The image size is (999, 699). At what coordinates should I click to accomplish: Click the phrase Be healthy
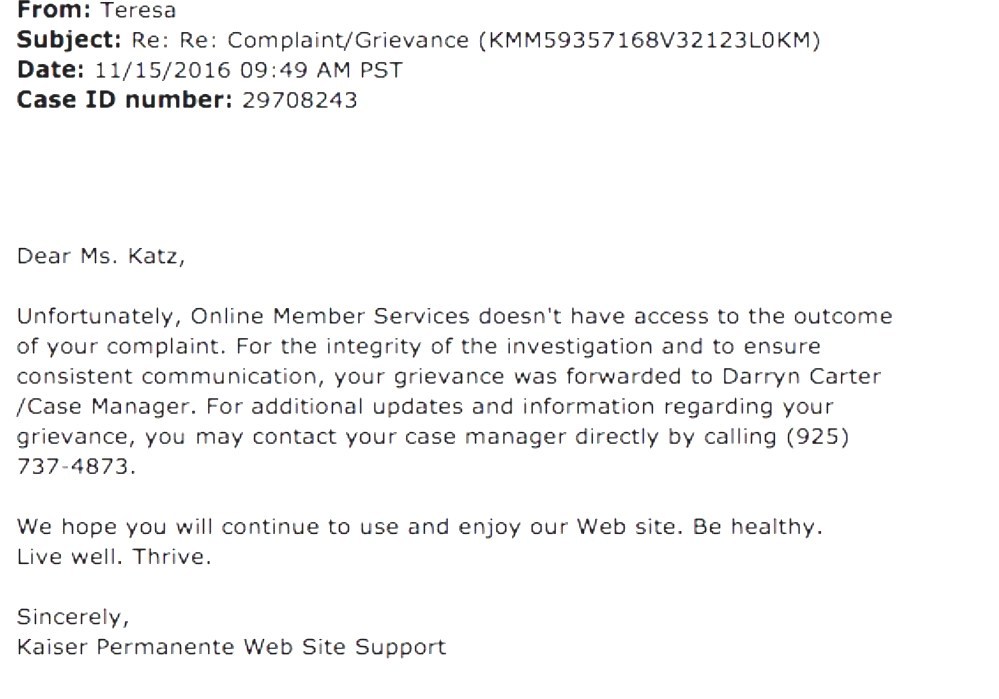[x=758, y=527]
